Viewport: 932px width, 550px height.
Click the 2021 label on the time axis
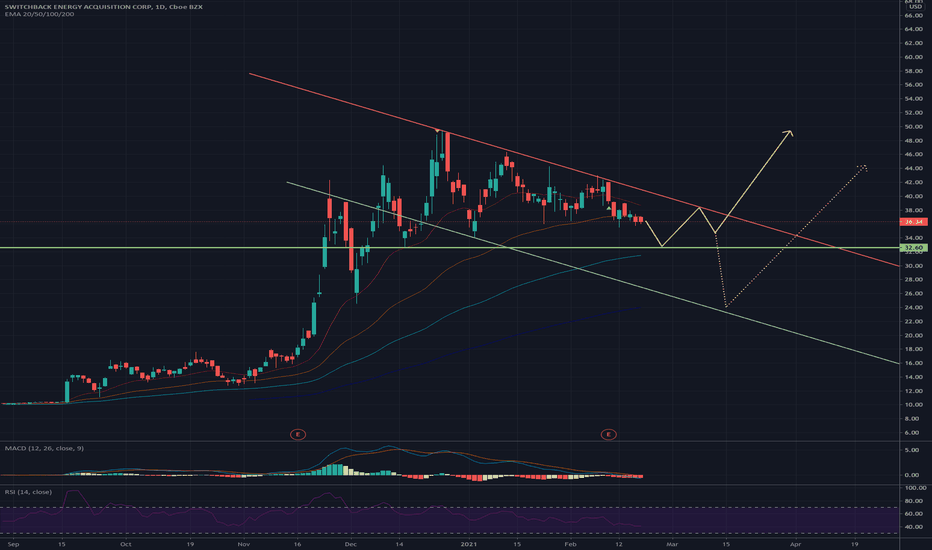click(468, 544)
